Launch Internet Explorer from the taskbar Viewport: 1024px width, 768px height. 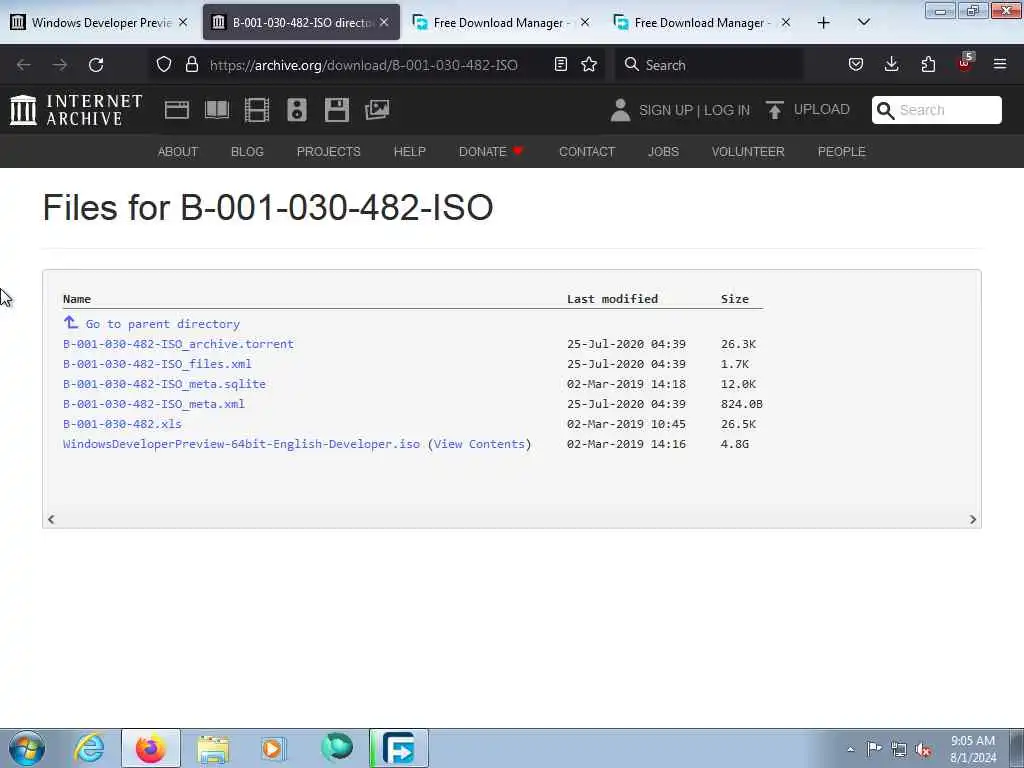(89, 748)
